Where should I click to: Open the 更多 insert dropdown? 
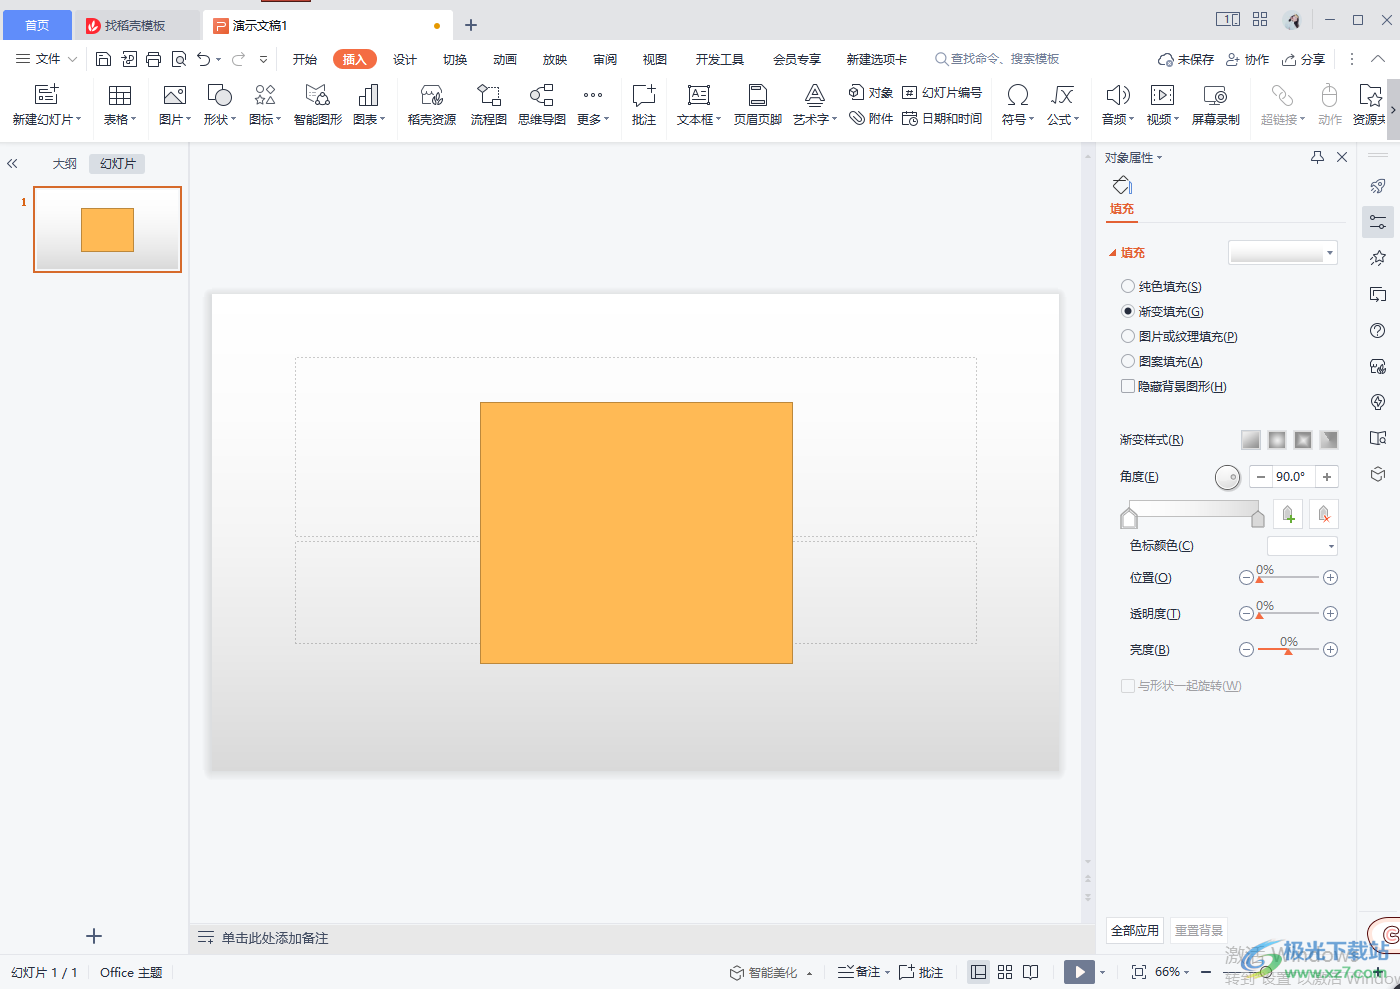593,105
